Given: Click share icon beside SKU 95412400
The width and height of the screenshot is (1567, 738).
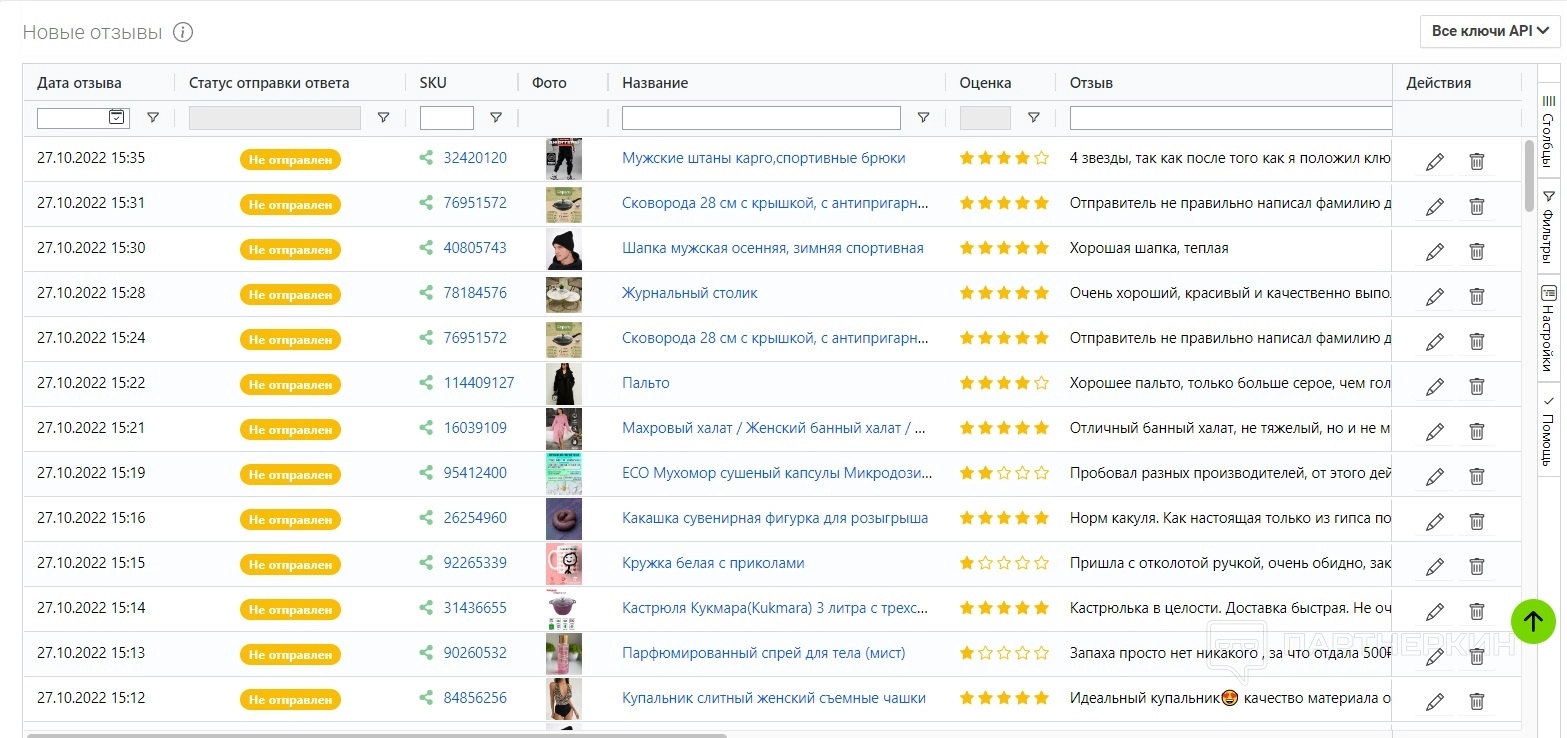Looking at the screenshot, I should click(427, 473).
